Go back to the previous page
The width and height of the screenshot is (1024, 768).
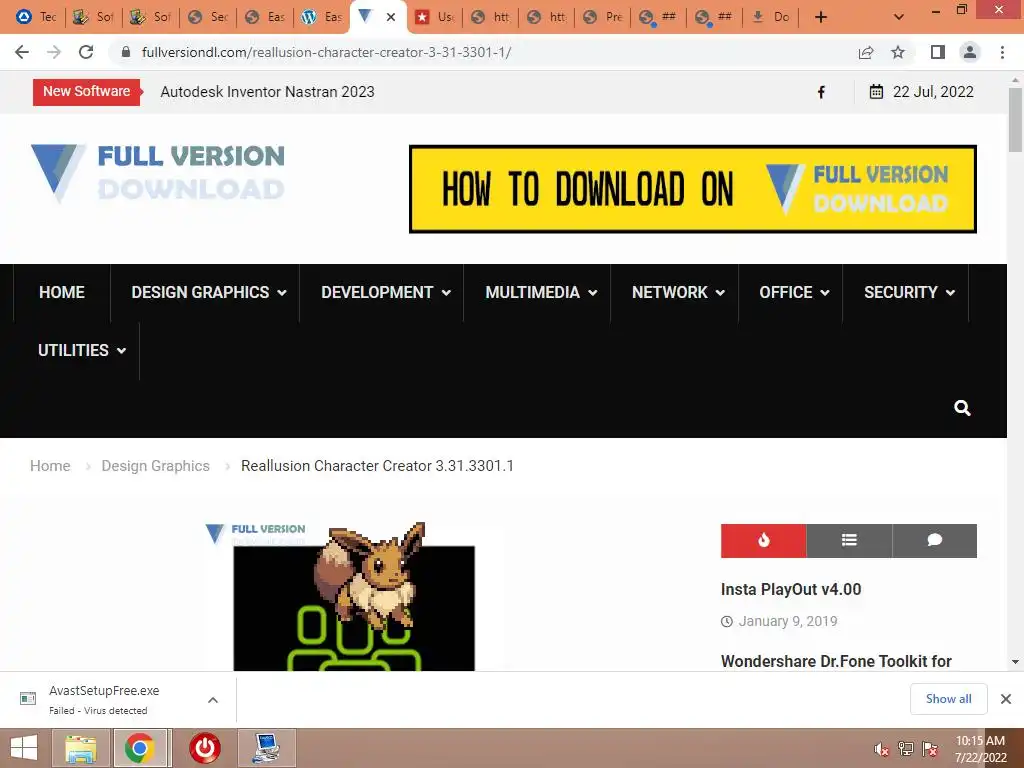[x=22, y=52]
